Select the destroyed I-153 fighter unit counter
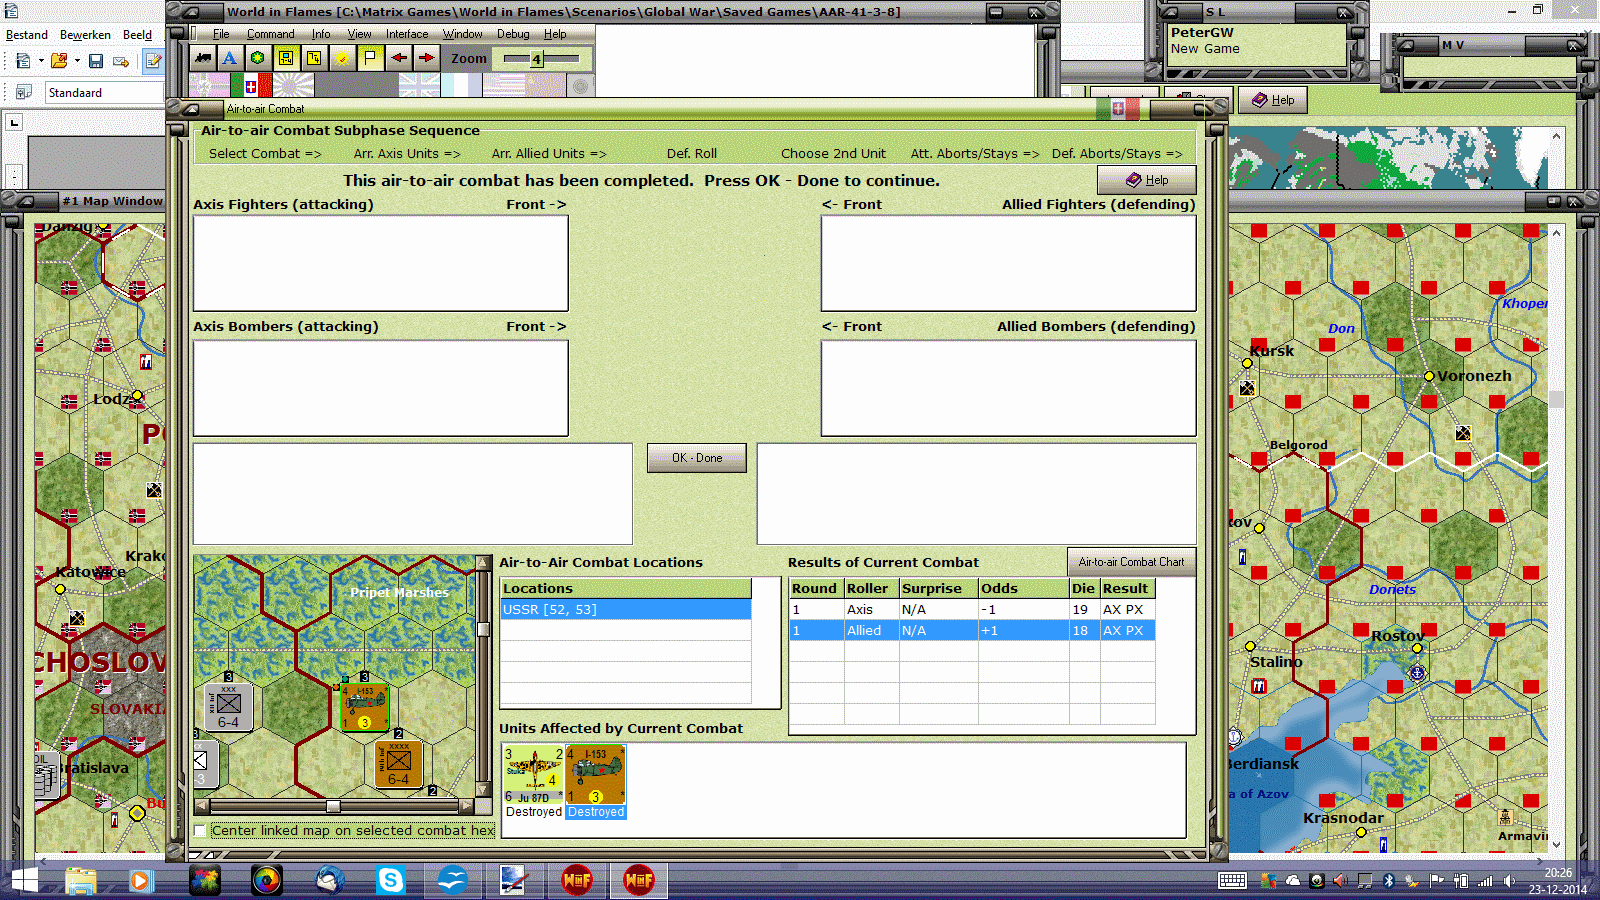1600x900 pixels. (596, 775)
